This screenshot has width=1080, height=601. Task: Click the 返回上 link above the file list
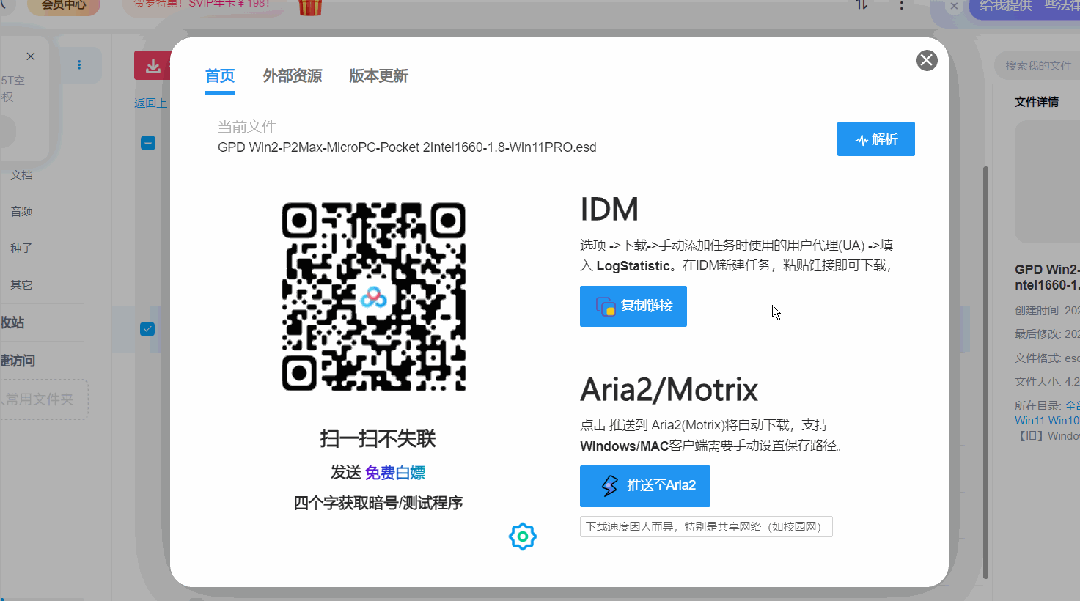(x=151, y=103)
